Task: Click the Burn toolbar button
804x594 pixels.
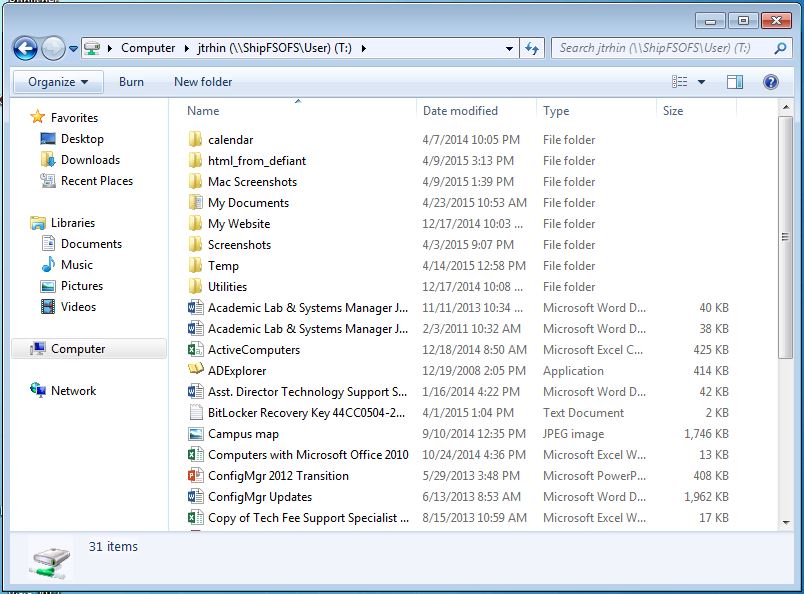Action: pos(131,82)
